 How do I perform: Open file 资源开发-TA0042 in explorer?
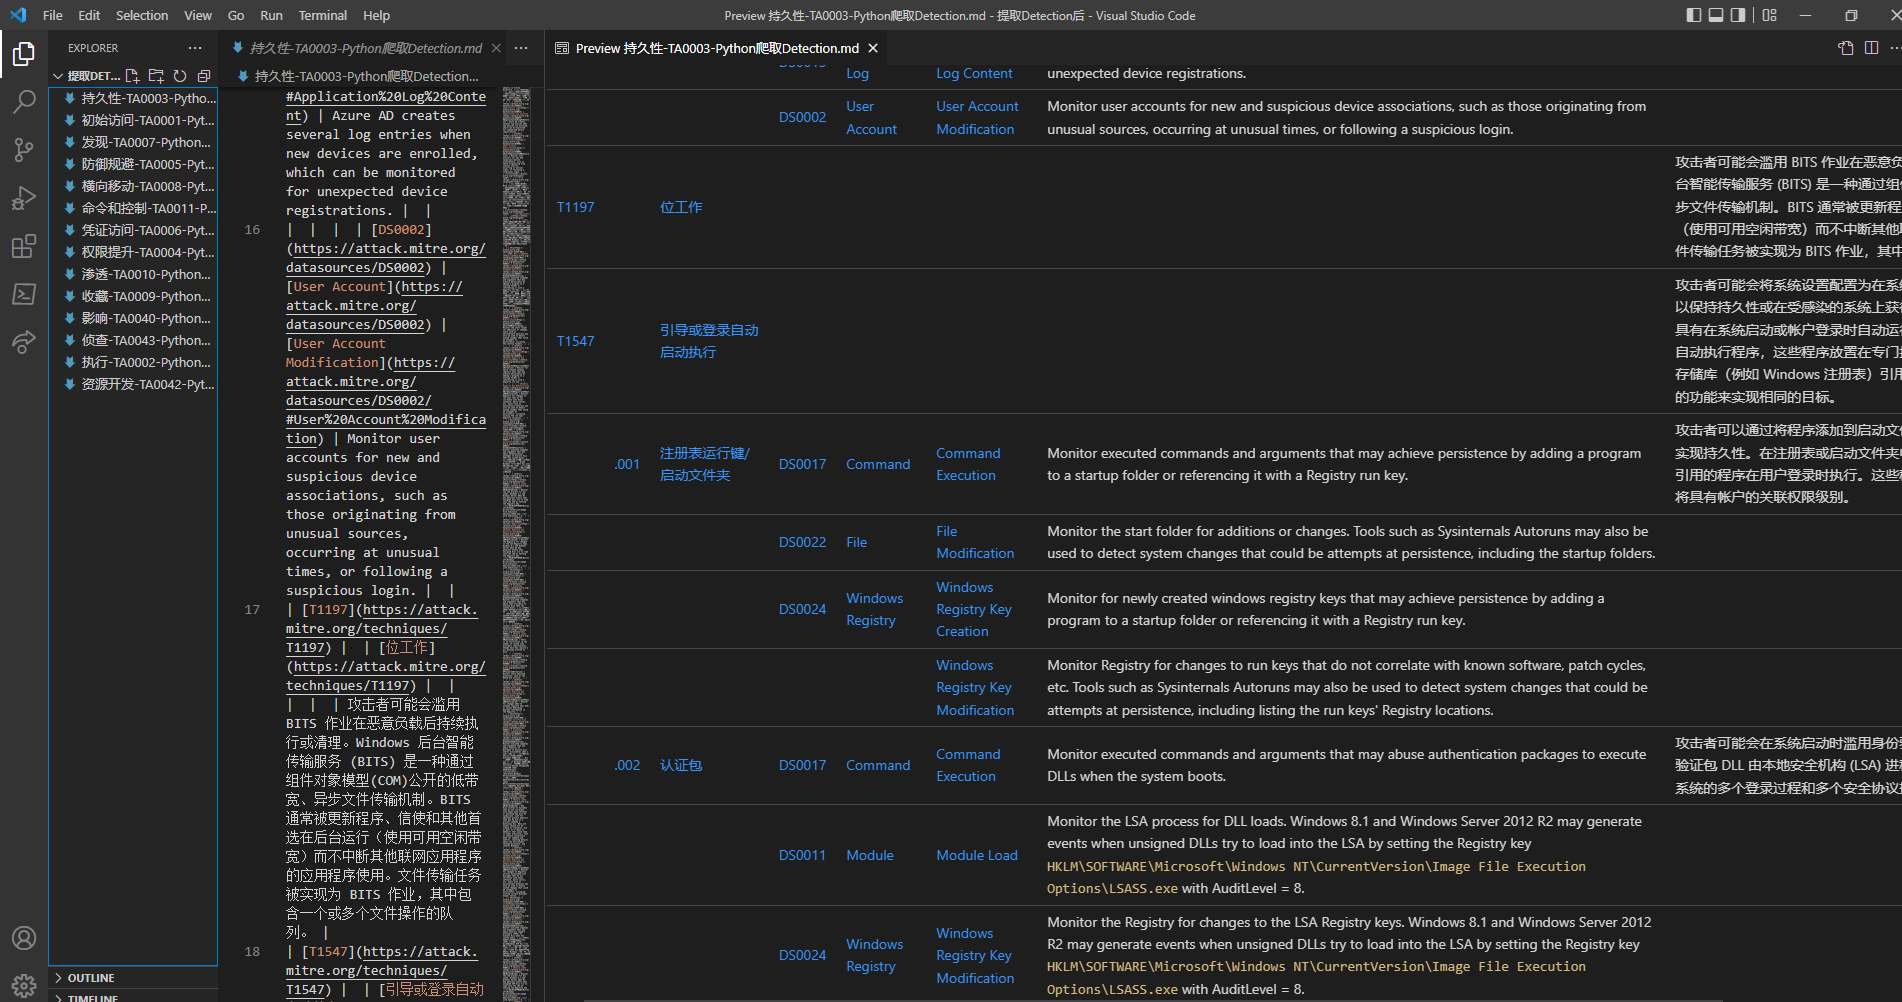tap(133, 384)
